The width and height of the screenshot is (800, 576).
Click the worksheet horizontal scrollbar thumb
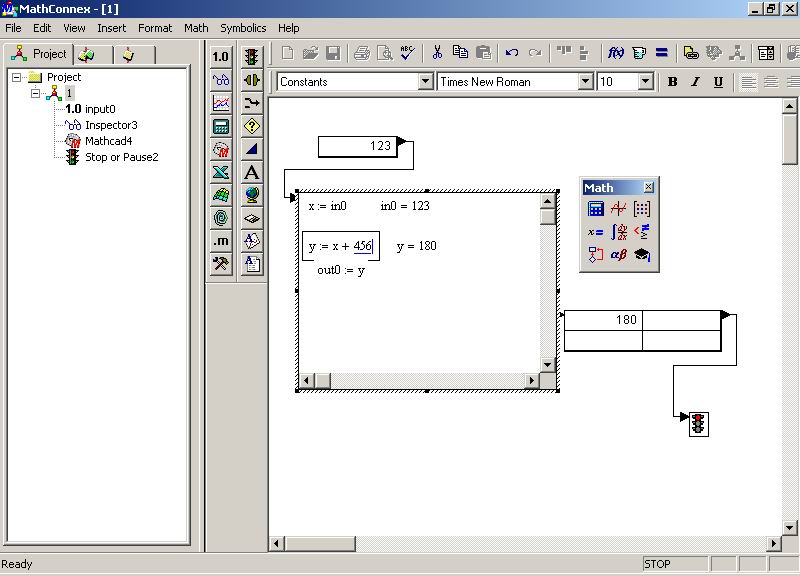coord(320,544)
